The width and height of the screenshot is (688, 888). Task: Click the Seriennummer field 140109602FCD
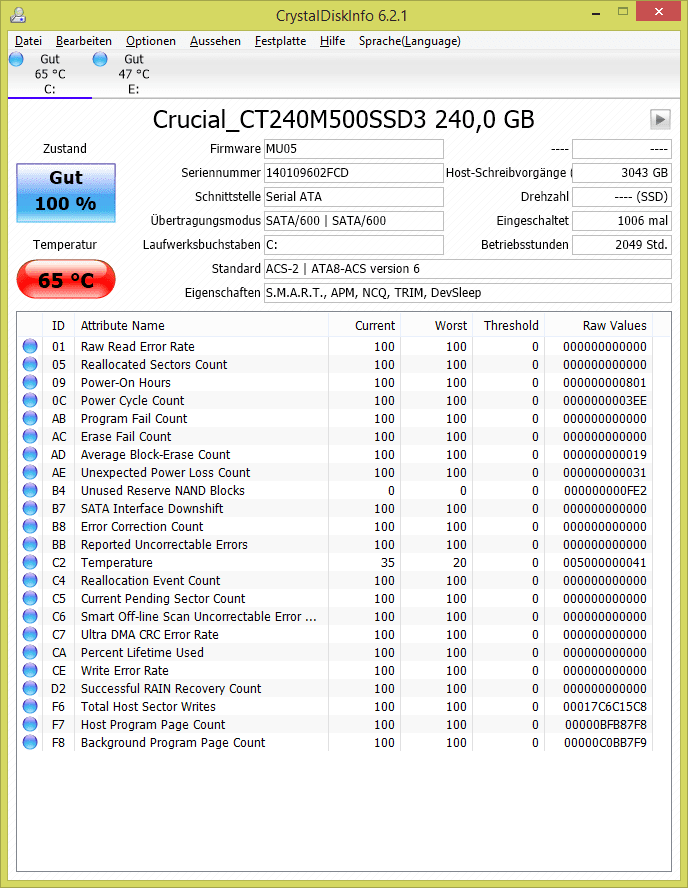coord(354,173)
